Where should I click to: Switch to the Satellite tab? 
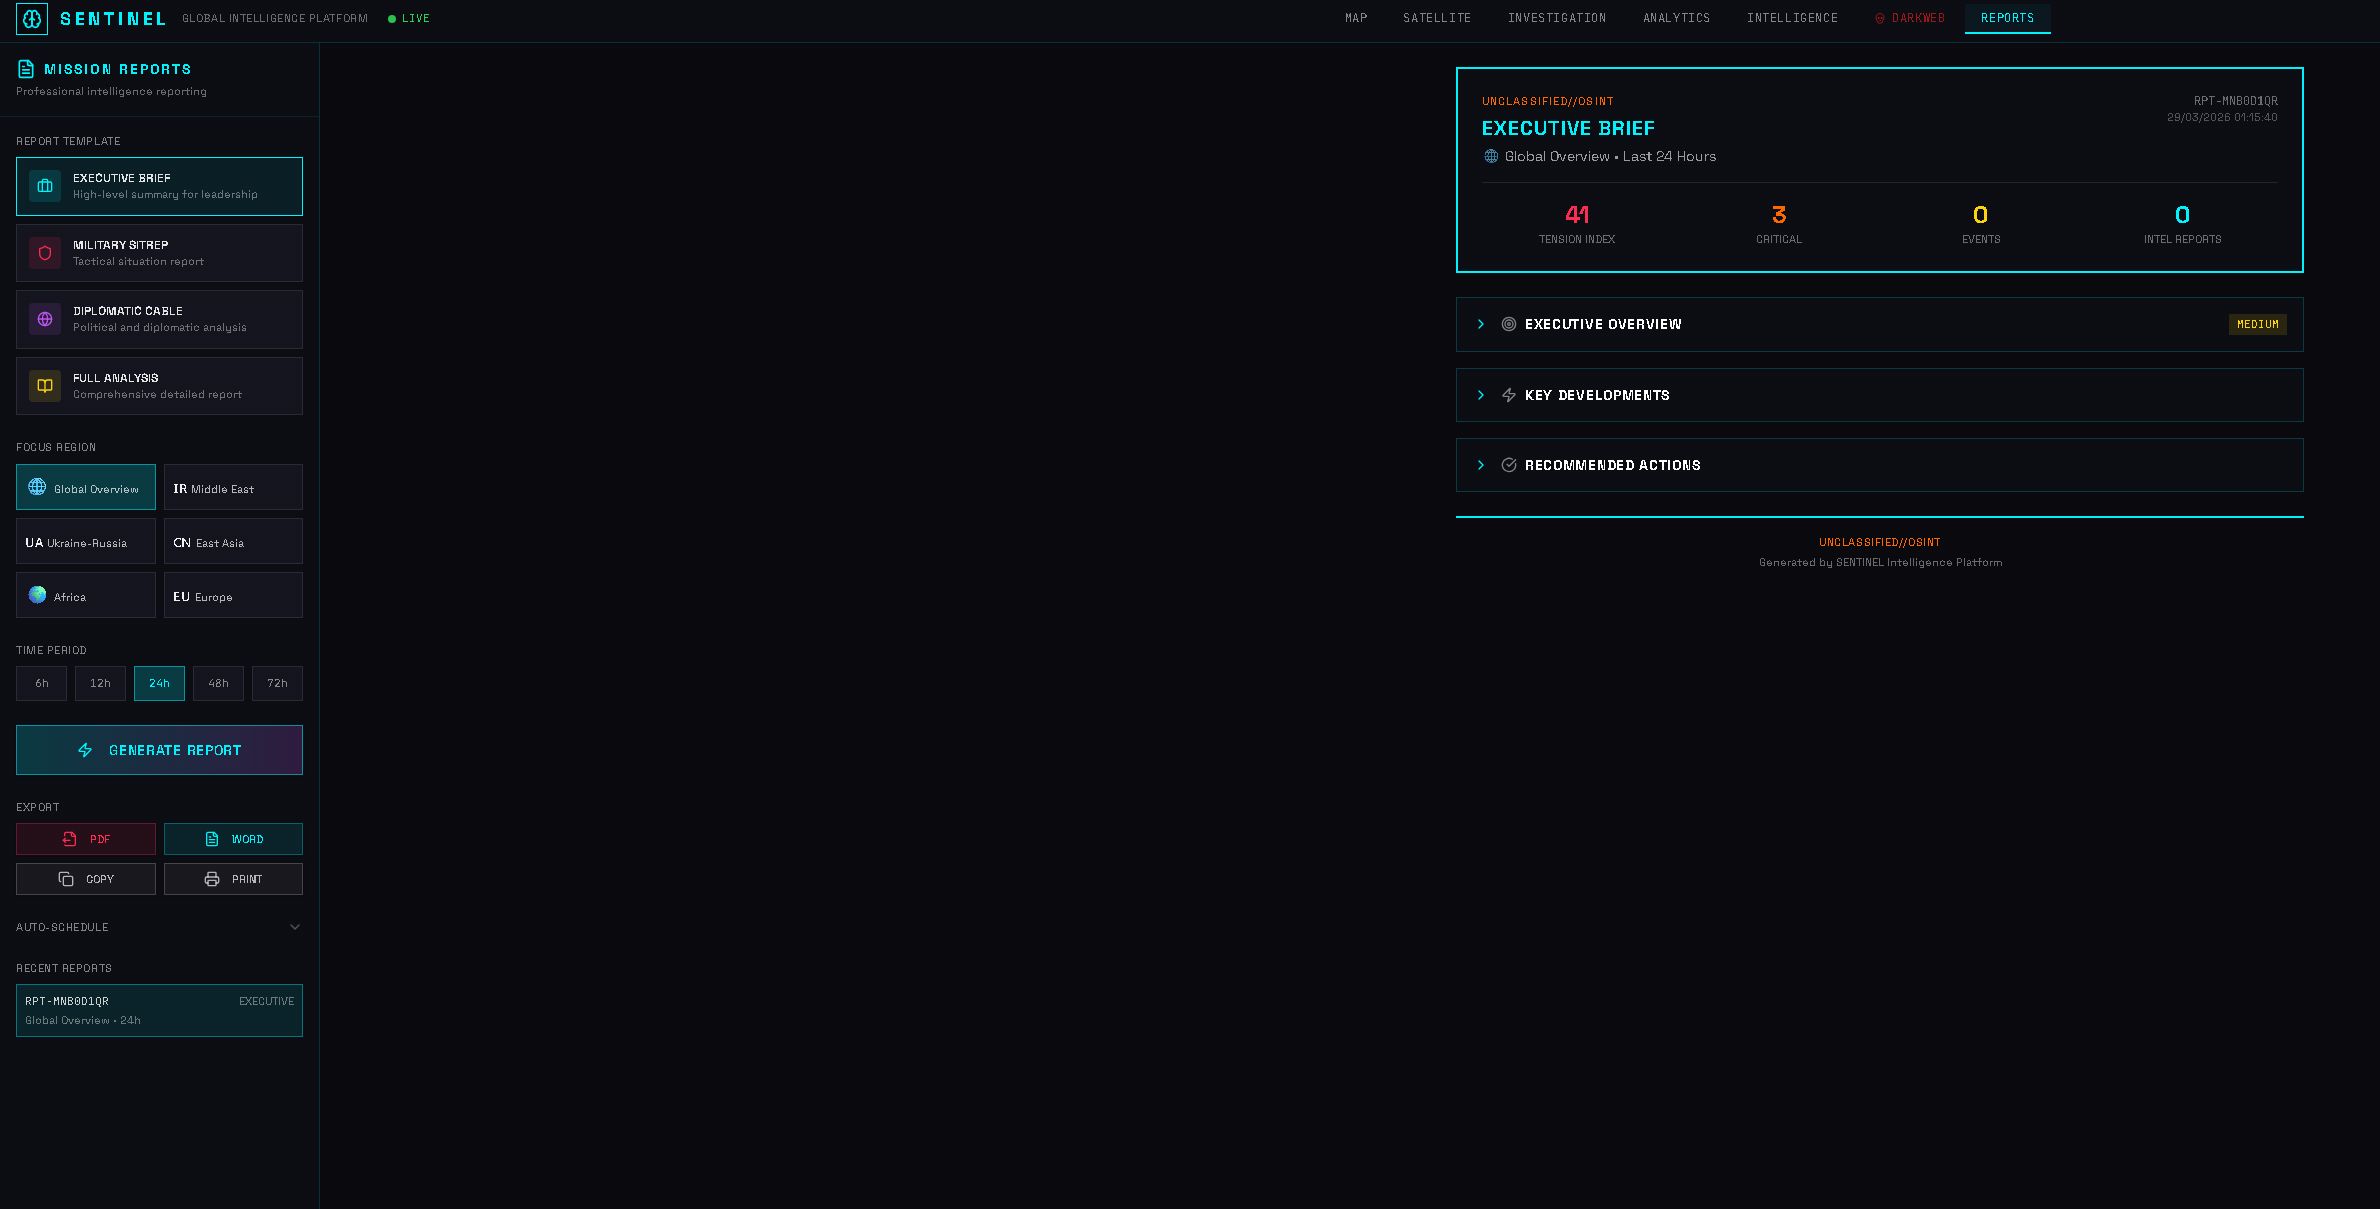(1437, 18)
